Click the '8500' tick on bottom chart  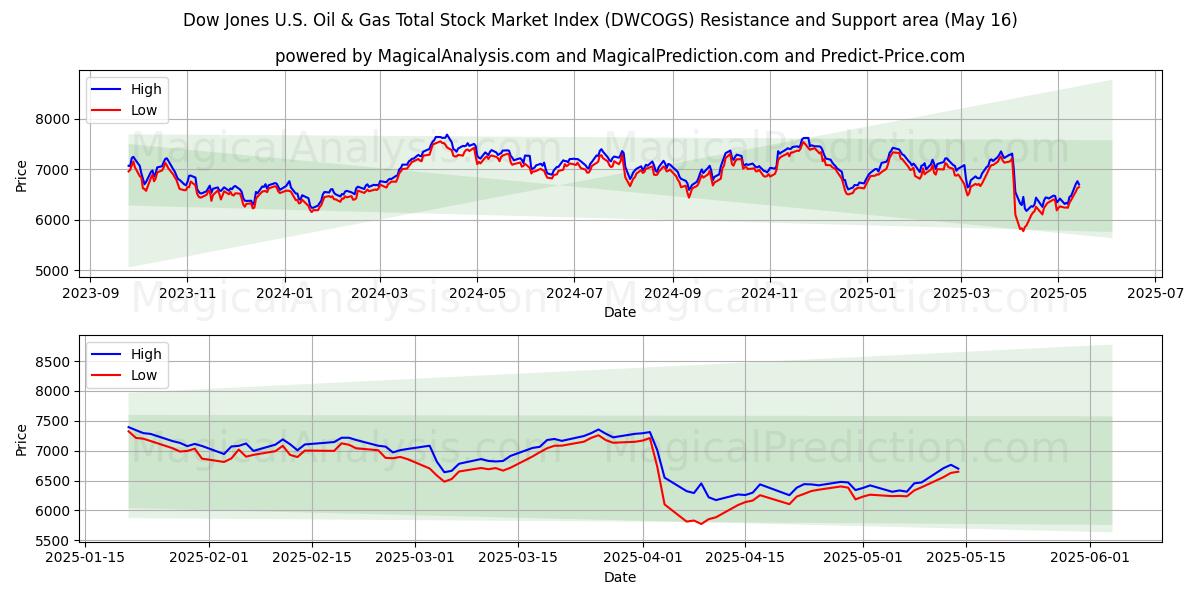(54, 362)
